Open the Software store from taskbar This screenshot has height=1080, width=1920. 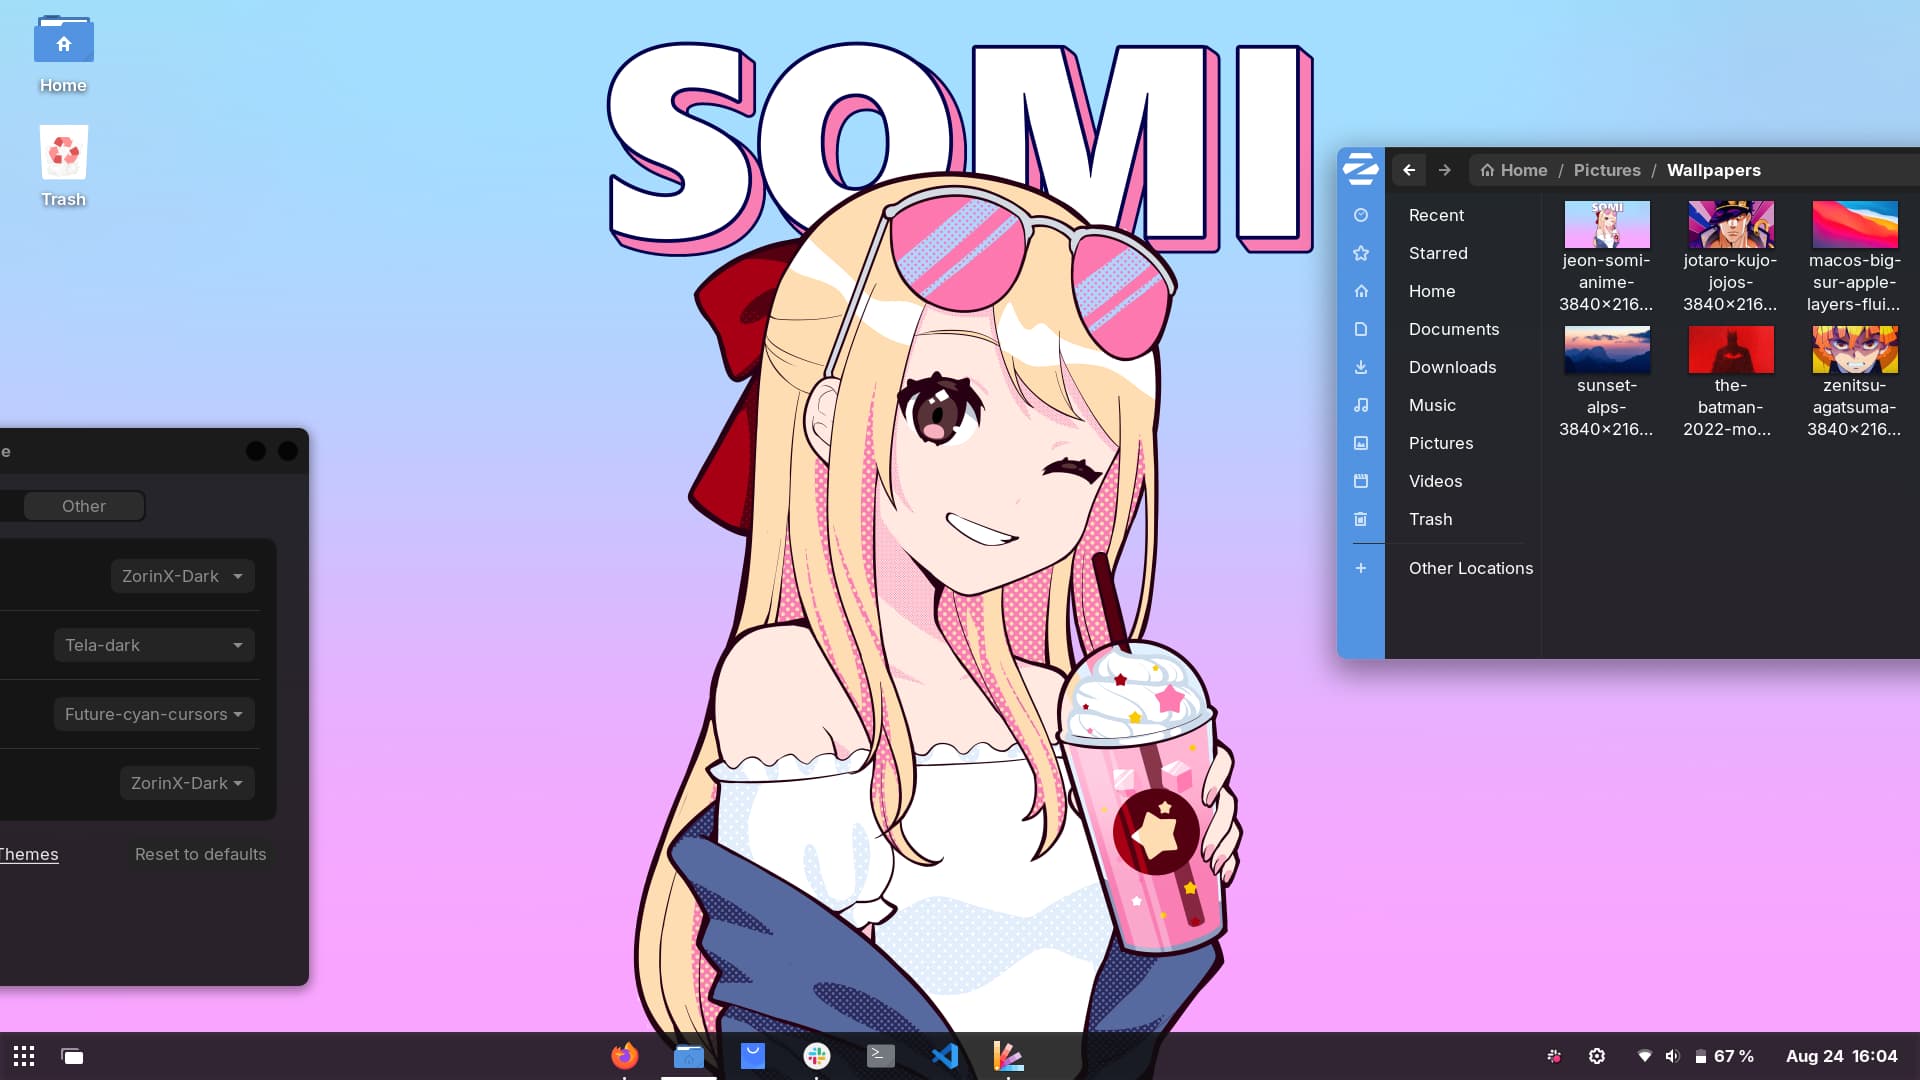(x=752, y=1056)
